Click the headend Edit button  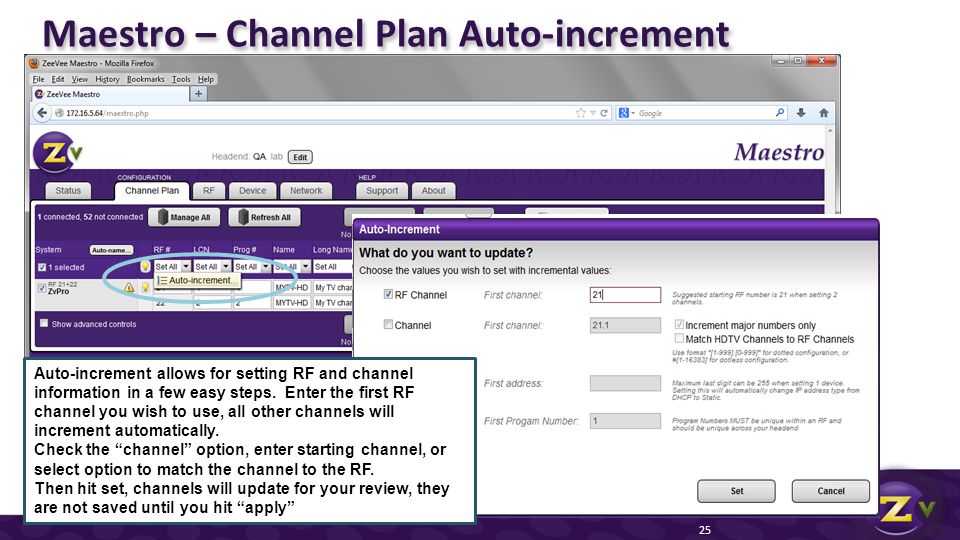point(300,157)
